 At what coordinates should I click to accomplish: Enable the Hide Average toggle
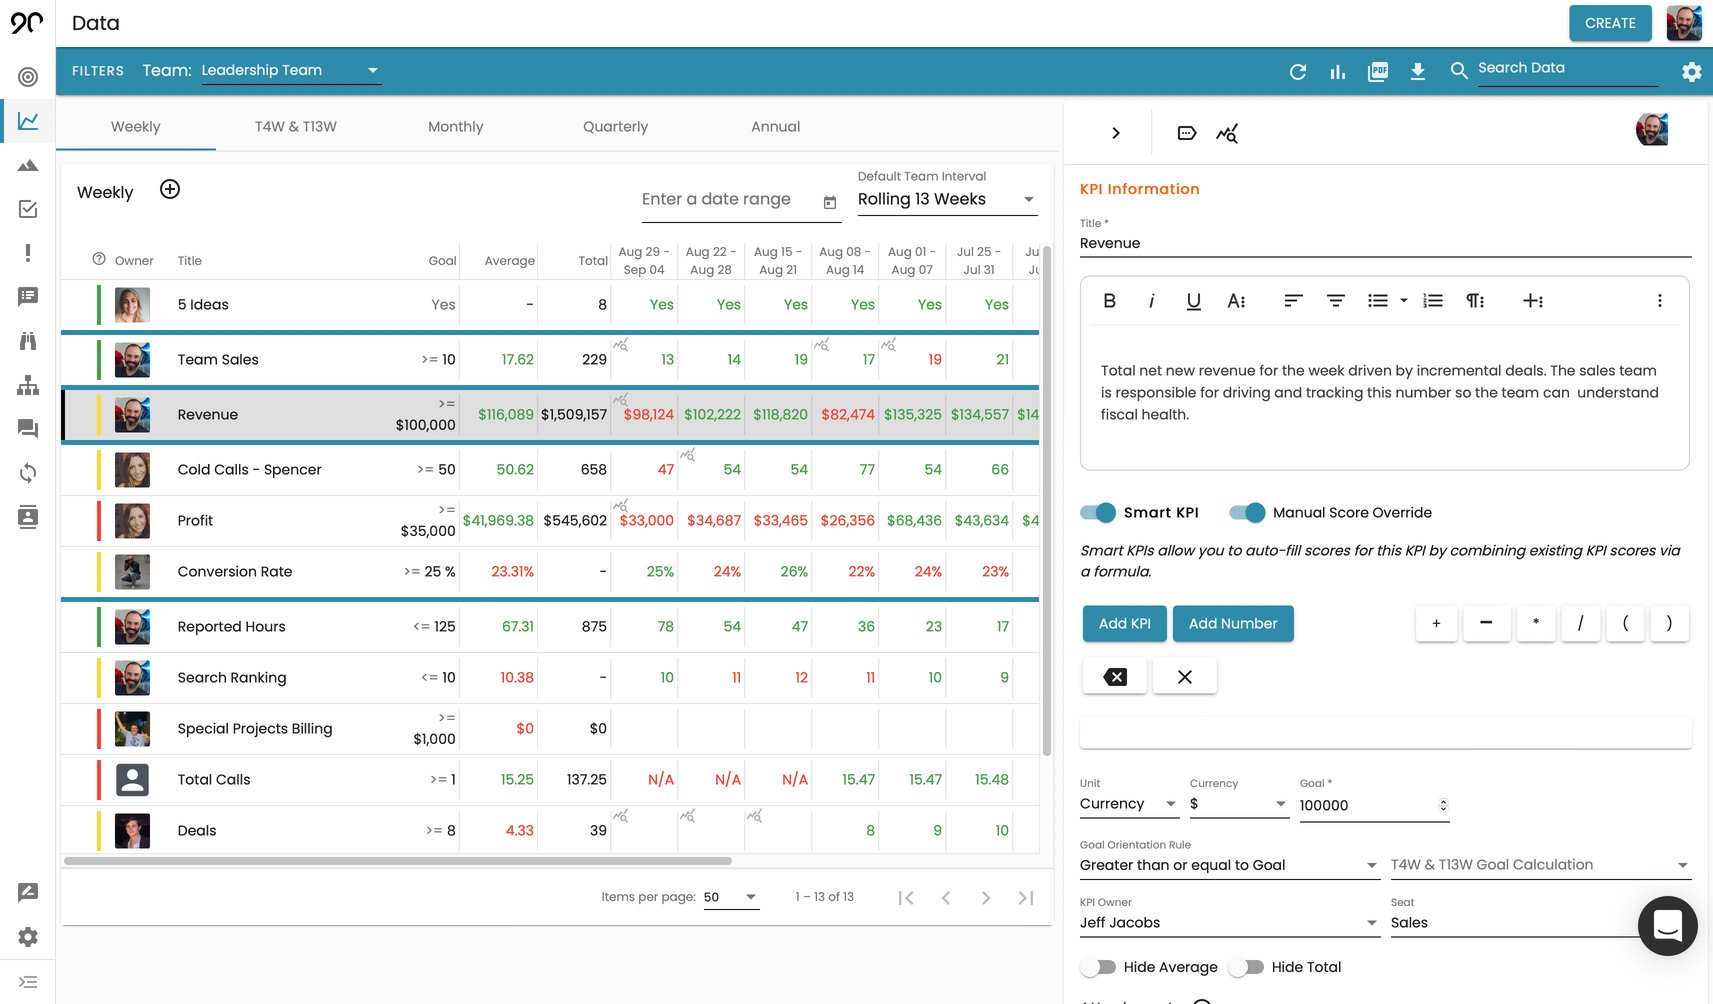[1097, 967]
